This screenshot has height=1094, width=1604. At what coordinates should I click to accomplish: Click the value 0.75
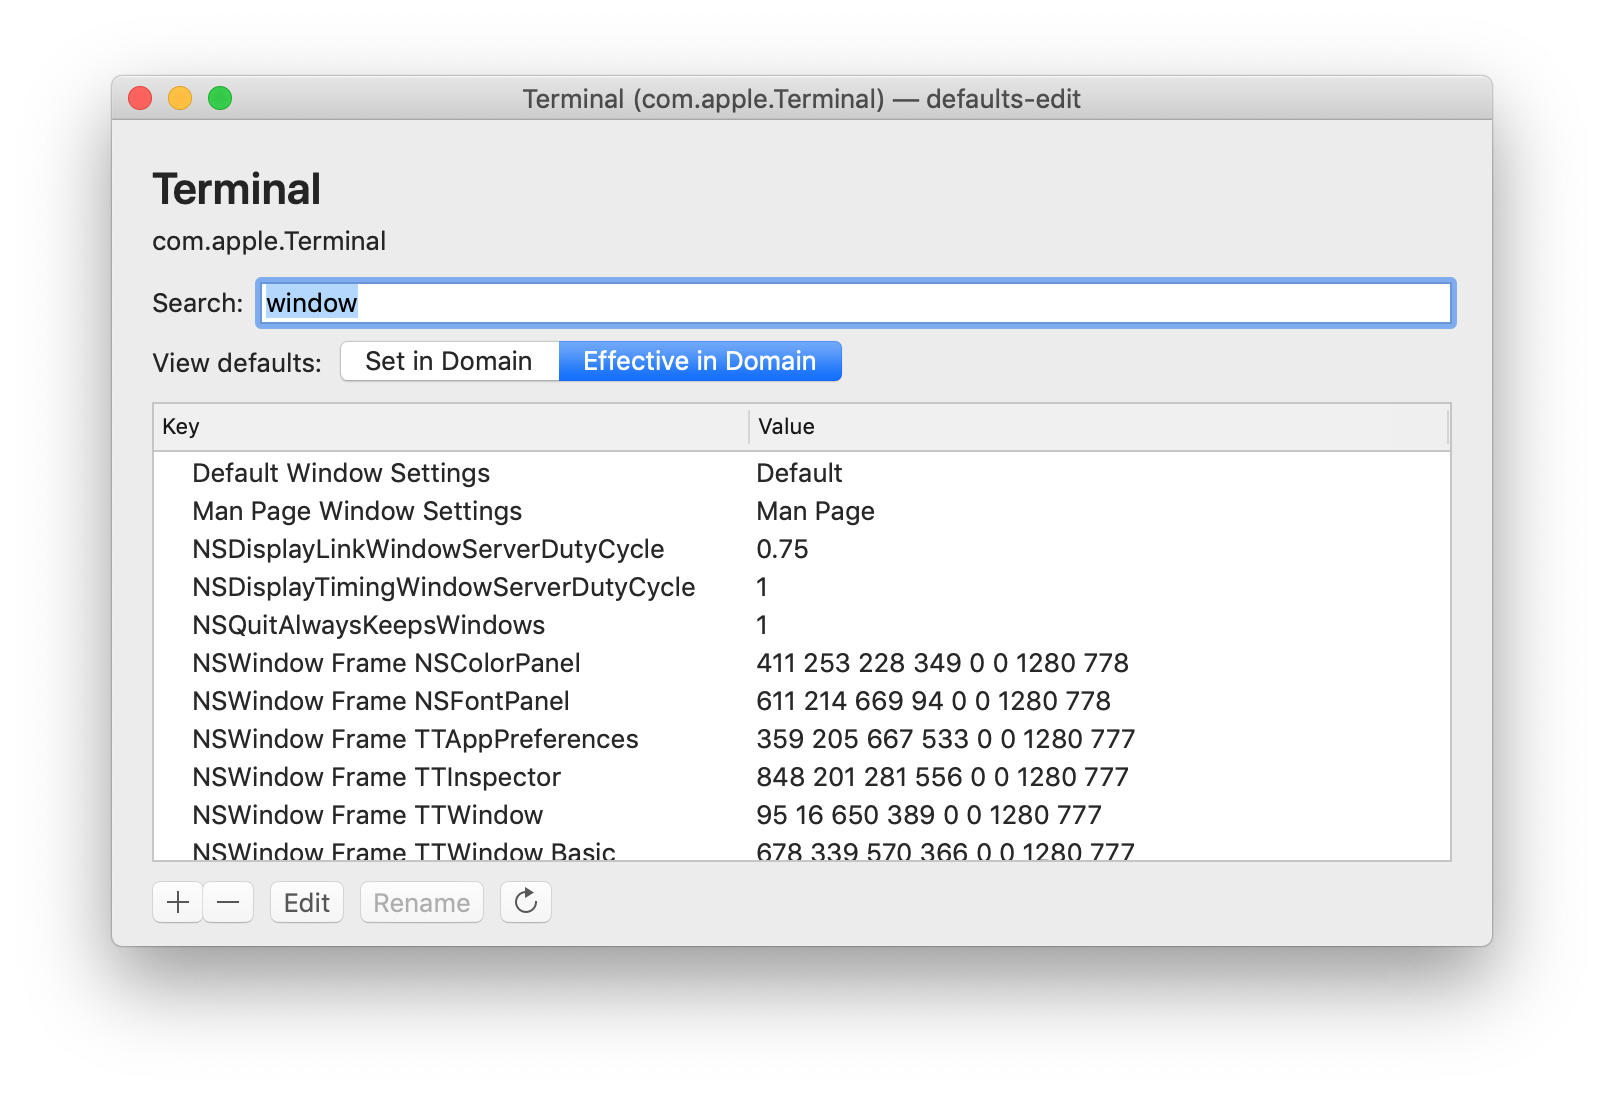click(782, 549)
